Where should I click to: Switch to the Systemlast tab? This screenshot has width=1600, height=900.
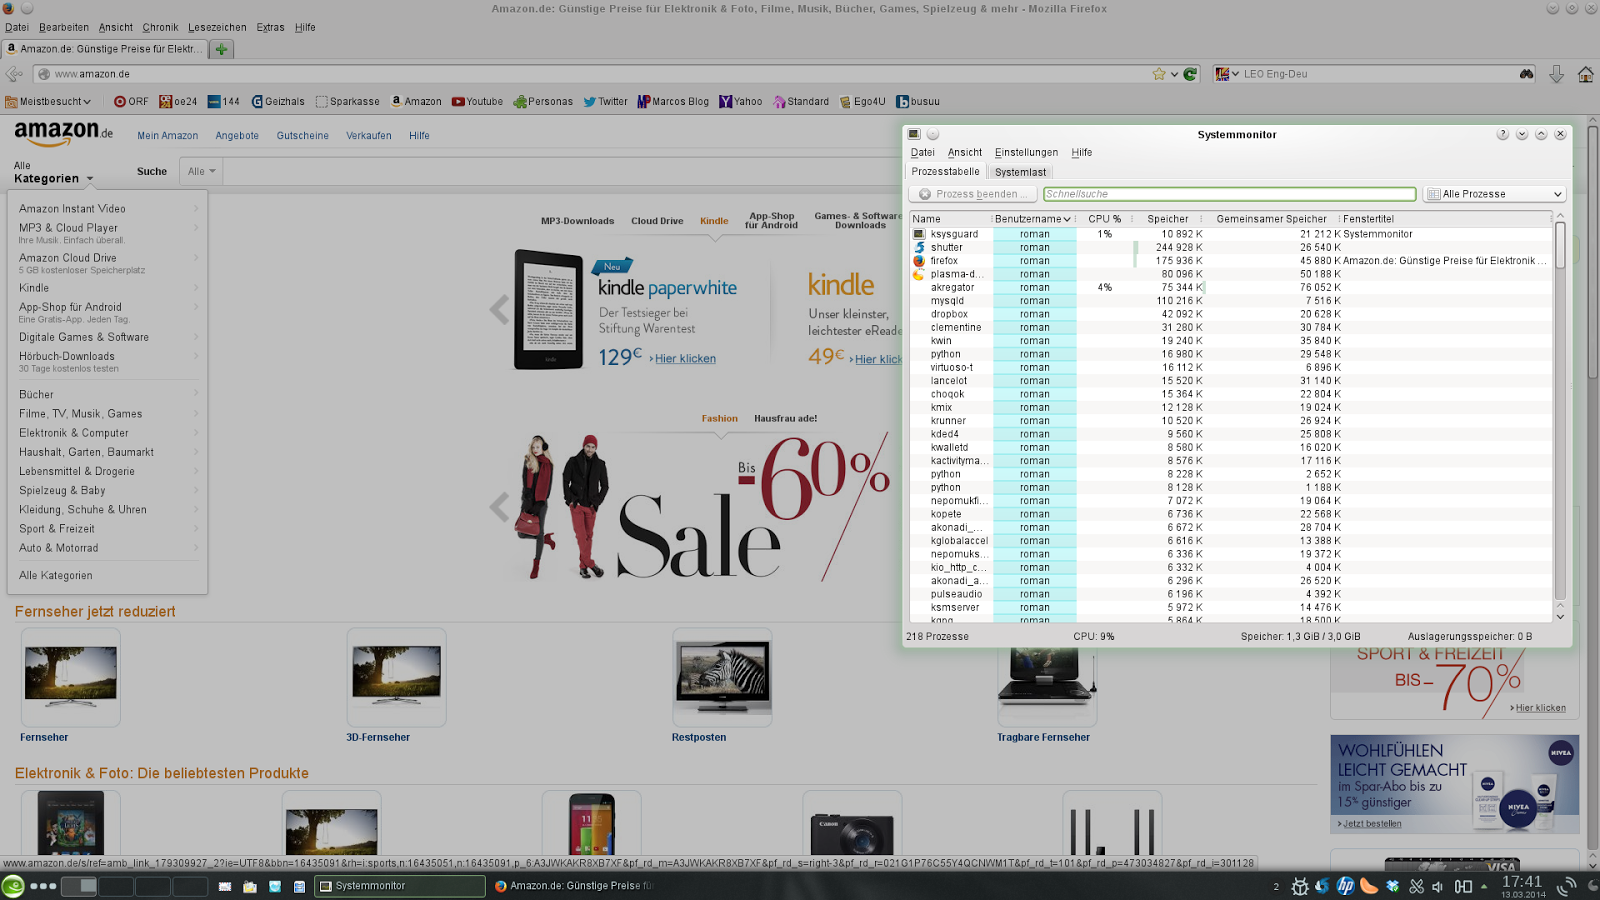[1020, 172]
